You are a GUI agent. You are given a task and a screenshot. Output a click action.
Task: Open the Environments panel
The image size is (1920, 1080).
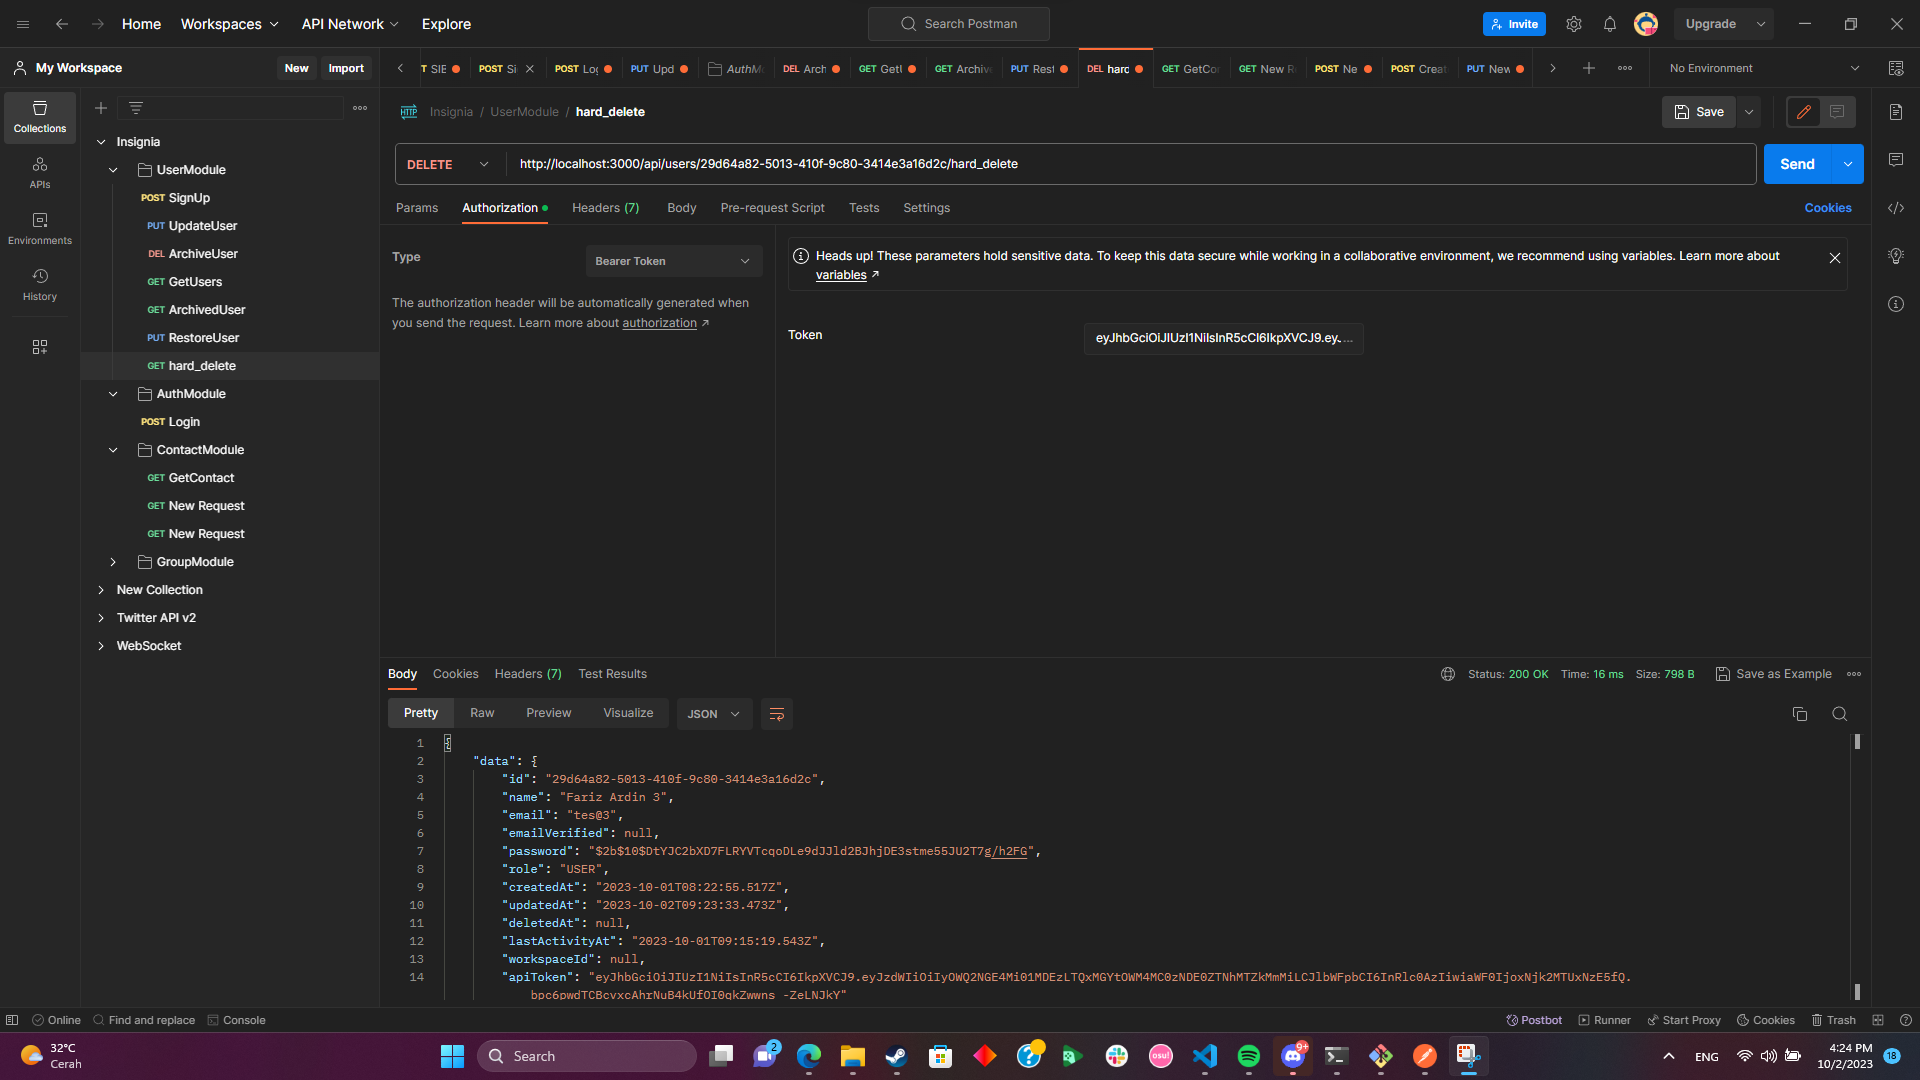coord(39,228)
